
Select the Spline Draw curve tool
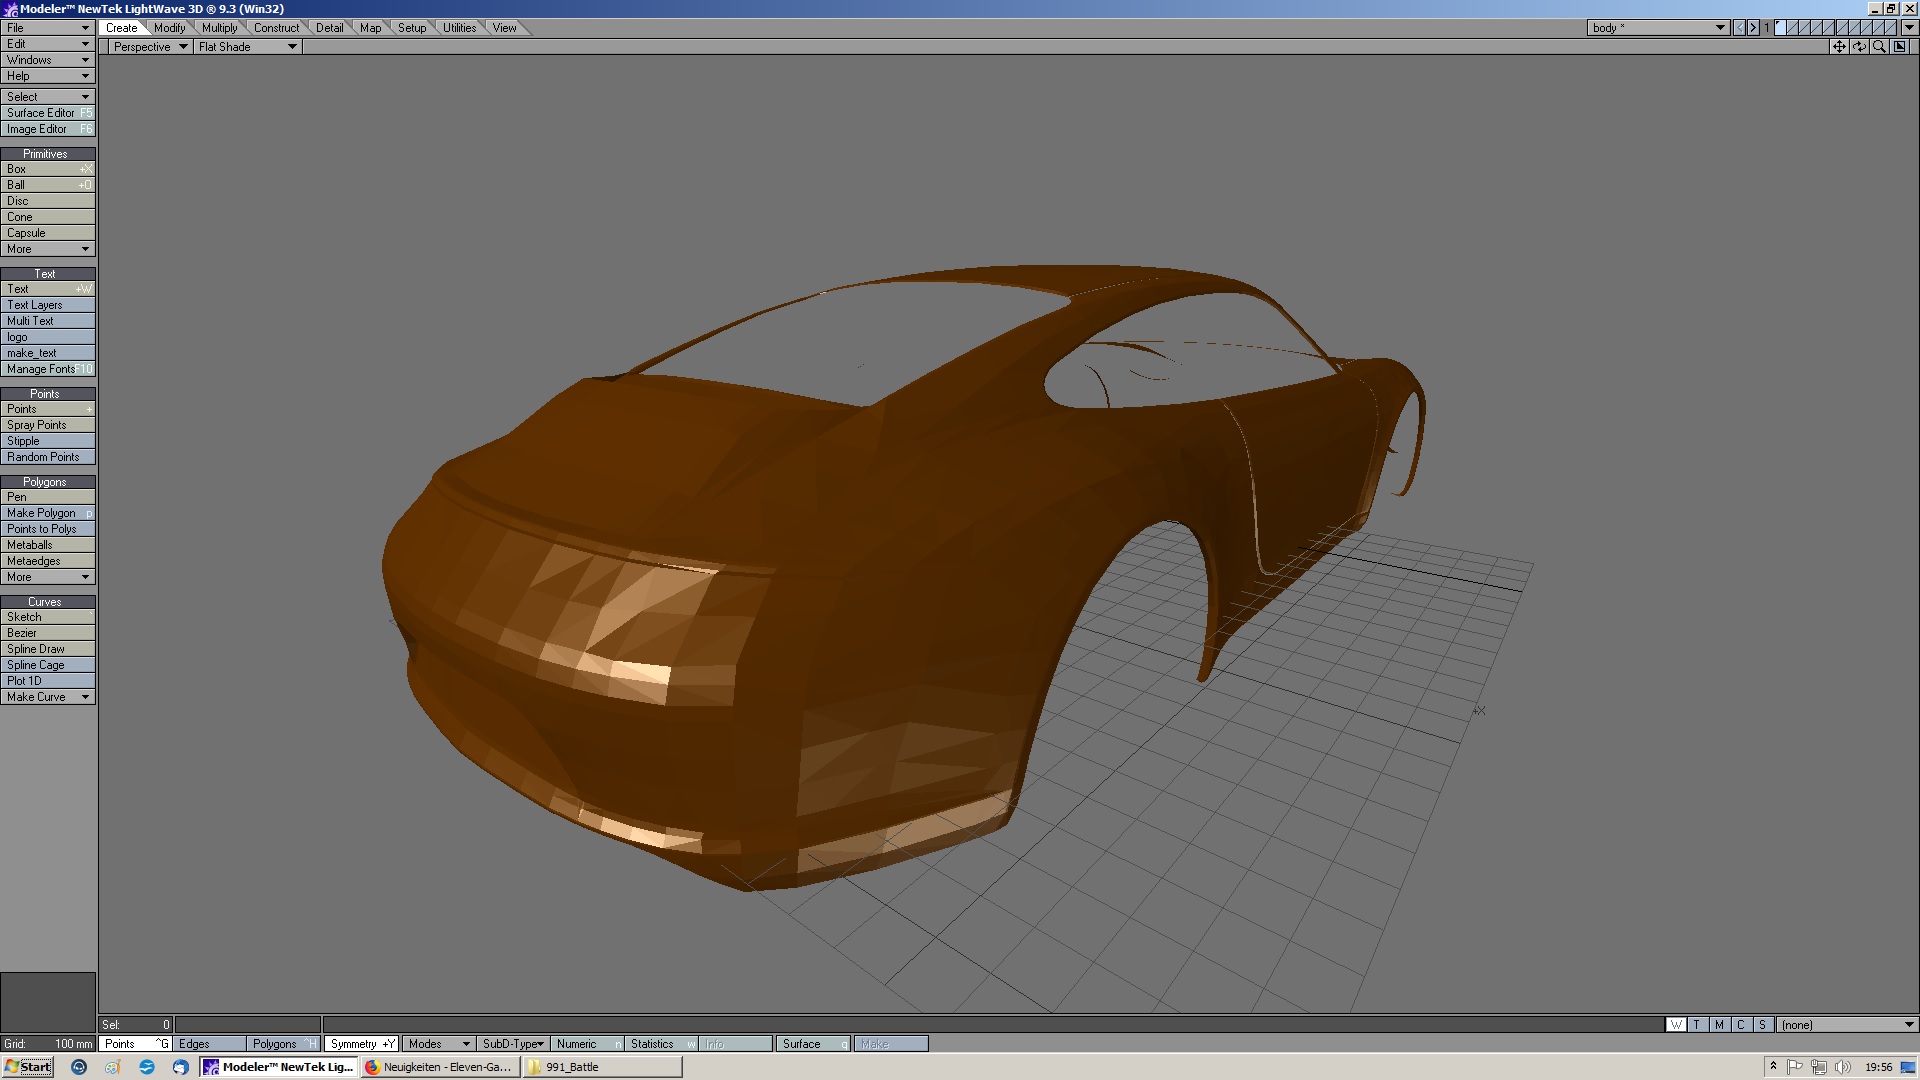[x=48, y=649]
